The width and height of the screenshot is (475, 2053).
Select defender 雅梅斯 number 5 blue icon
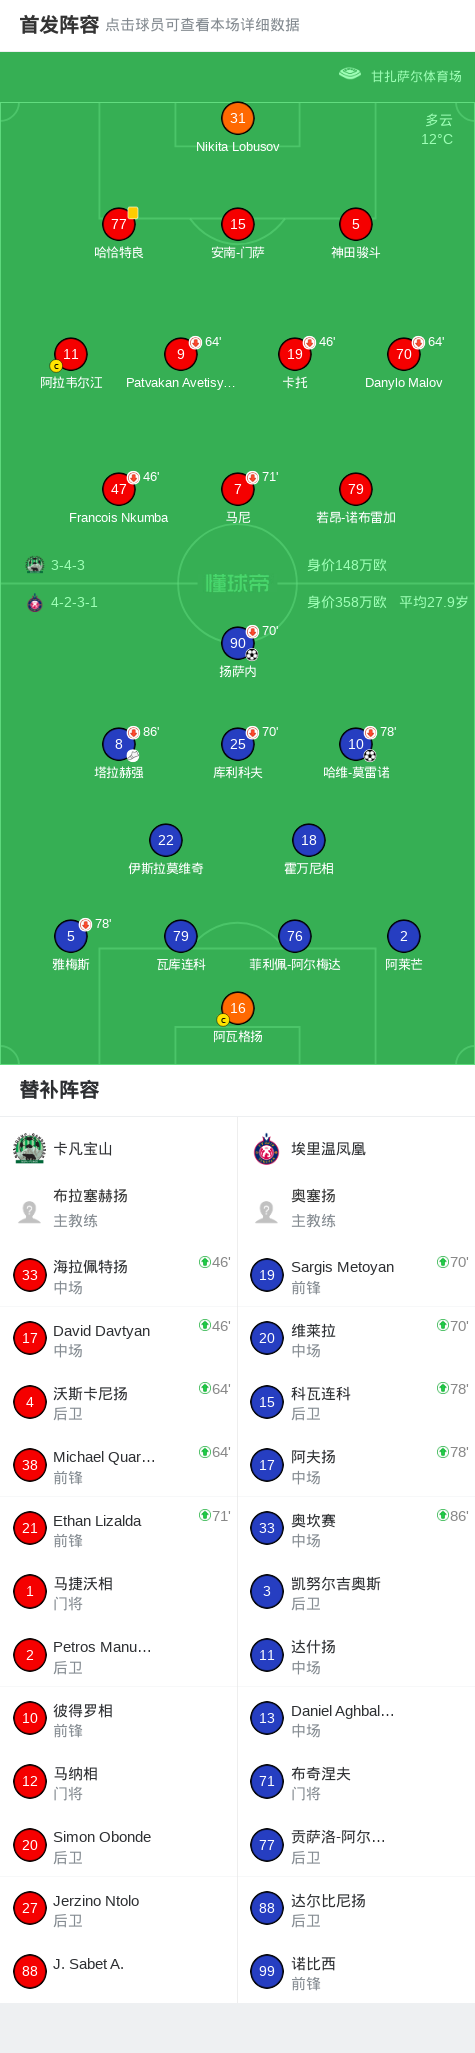[x=70, y=936]
